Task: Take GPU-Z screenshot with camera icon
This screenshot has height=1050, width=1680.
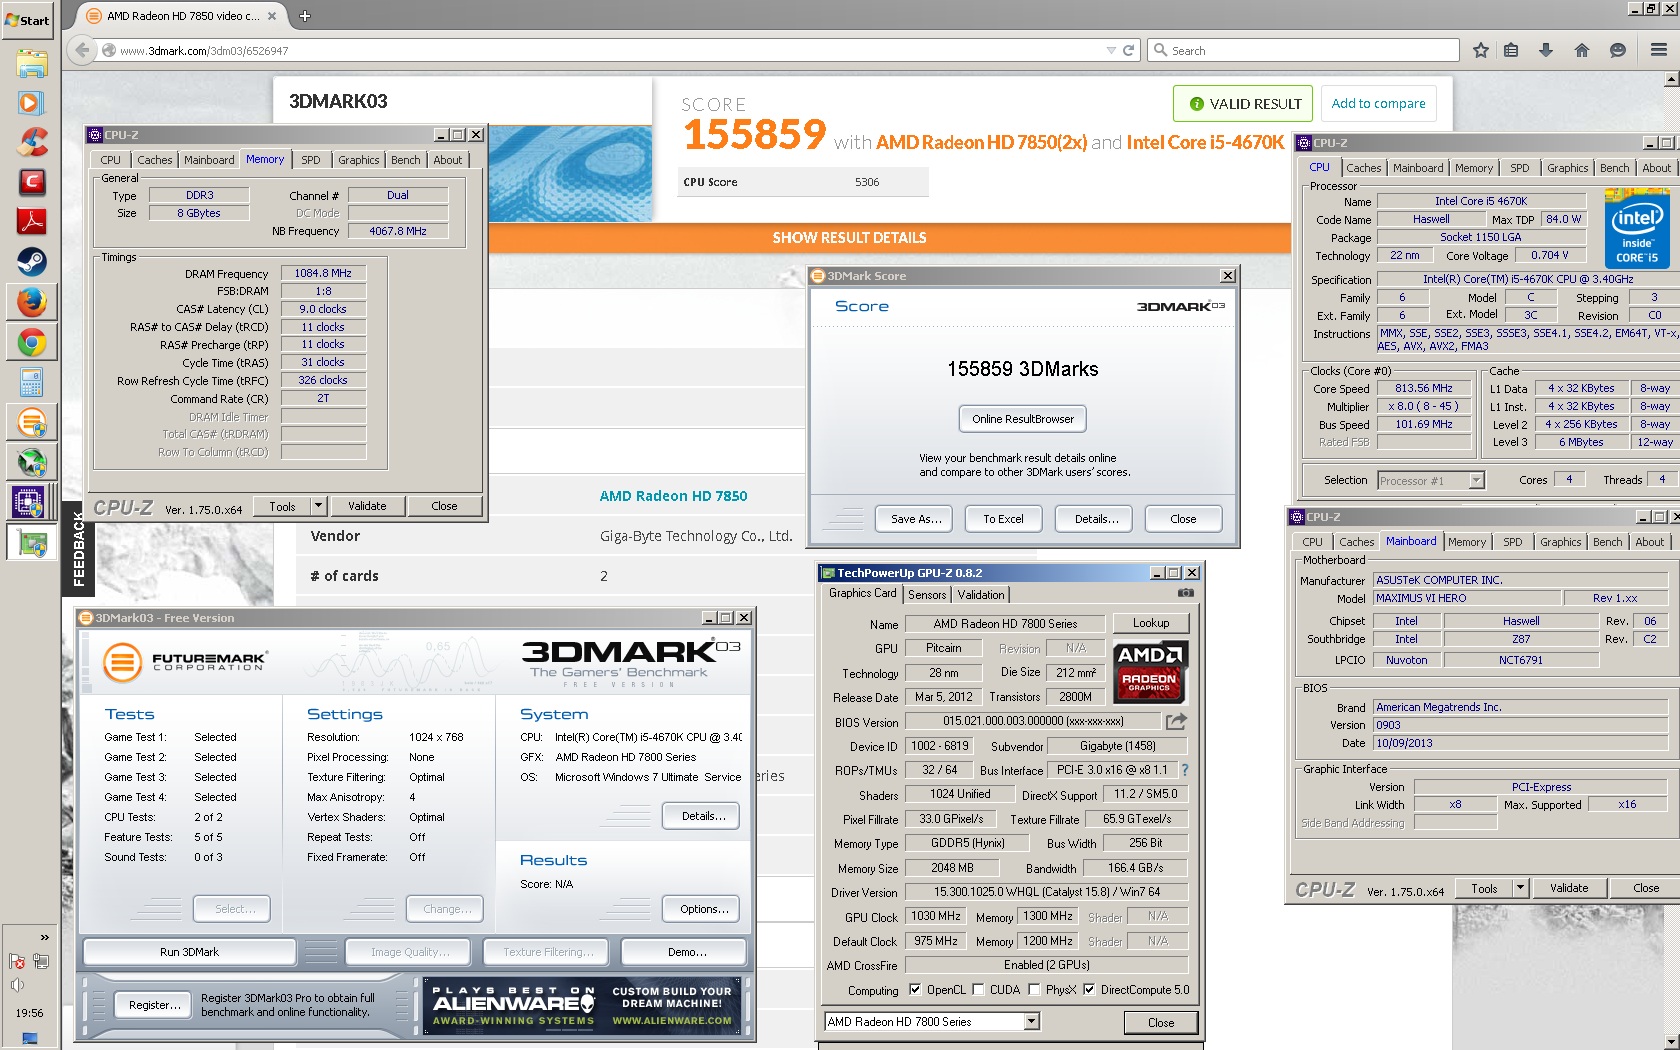Action: [1185, 593]
